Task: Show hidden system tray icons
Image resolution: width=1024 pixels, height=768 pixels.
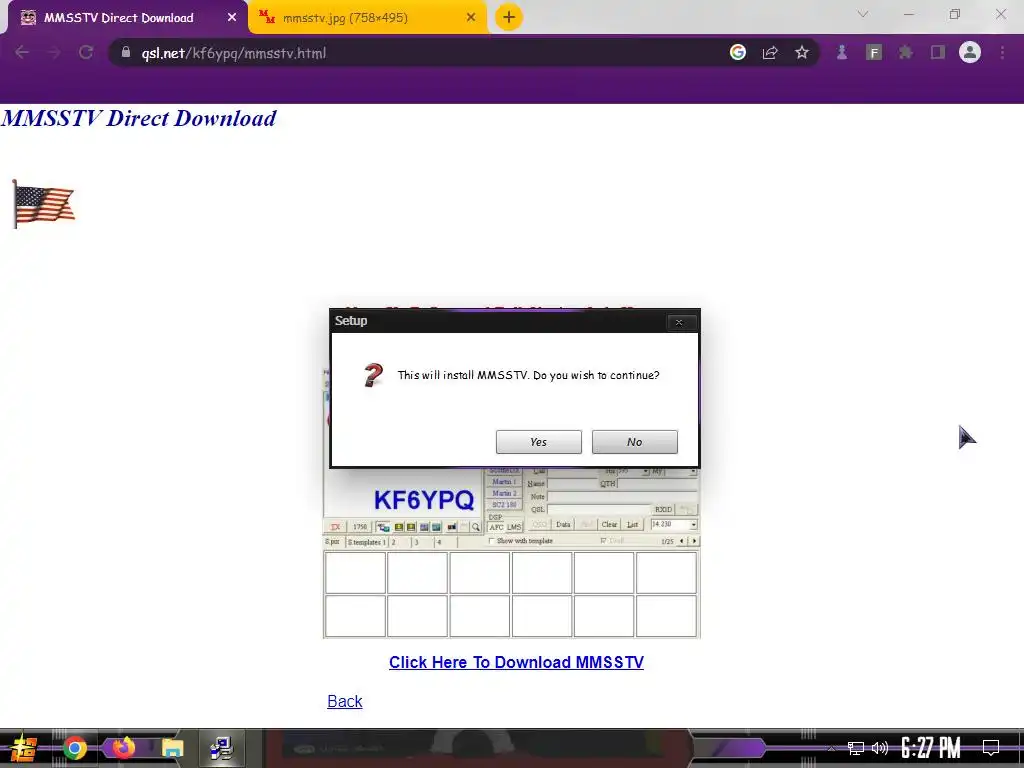Action: [x=831, y=748]
